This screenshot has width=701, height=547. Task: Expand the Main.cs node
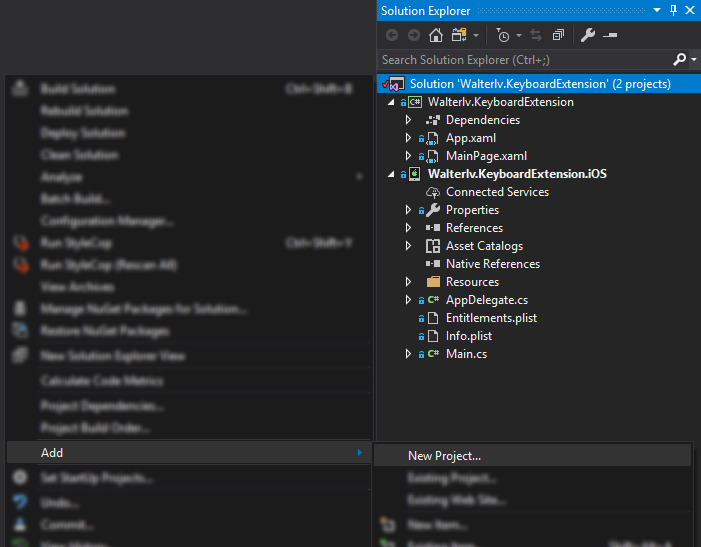click(x=408, y=353)
